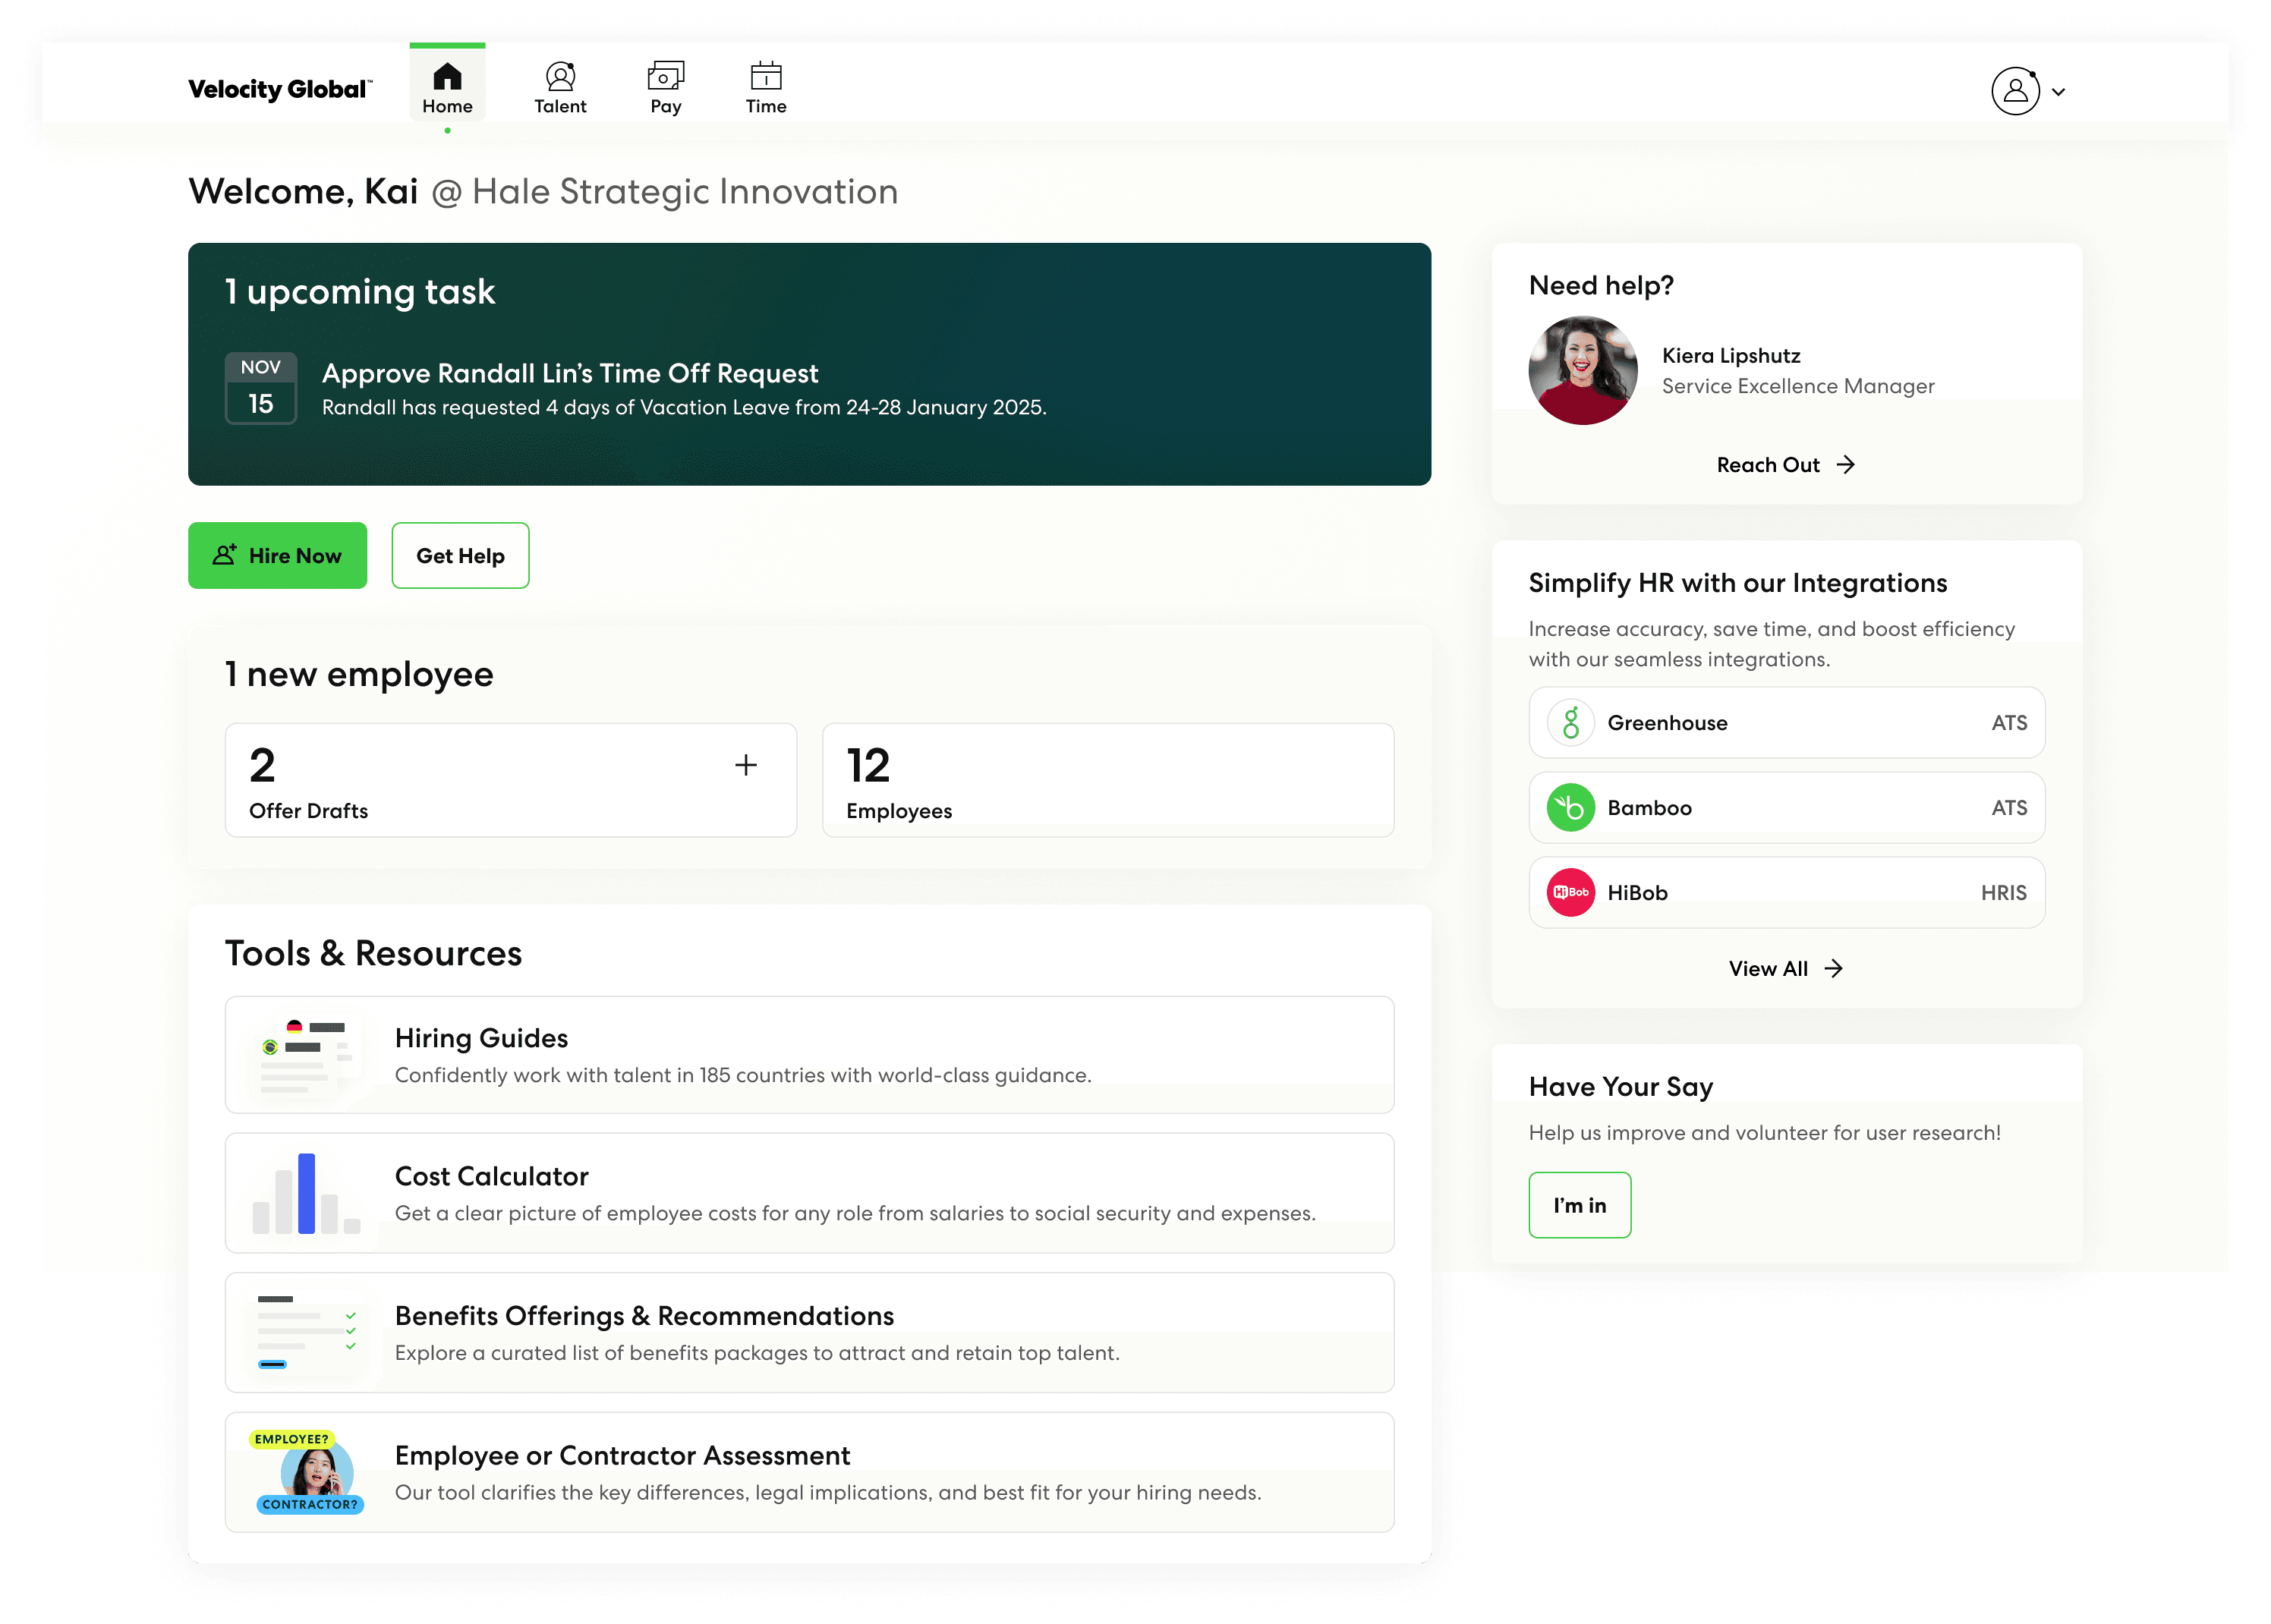Open the 12 Employees card
Viewport: 2271px width, 1624px height.
click(x=1107, y=781)
